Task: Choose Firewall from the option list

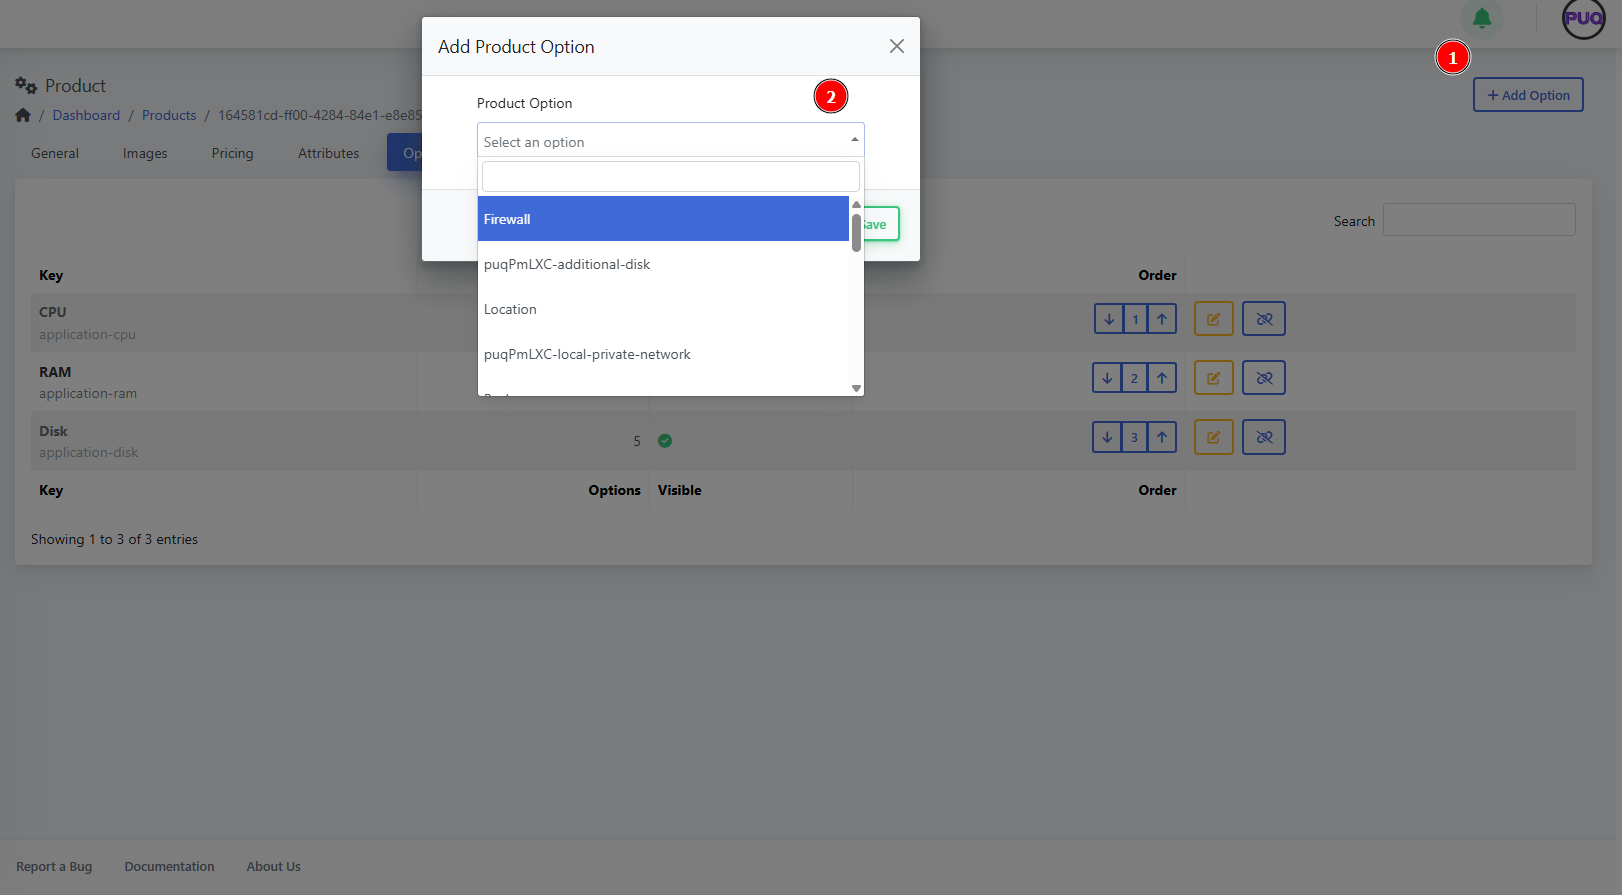Action: click(663, 219)
